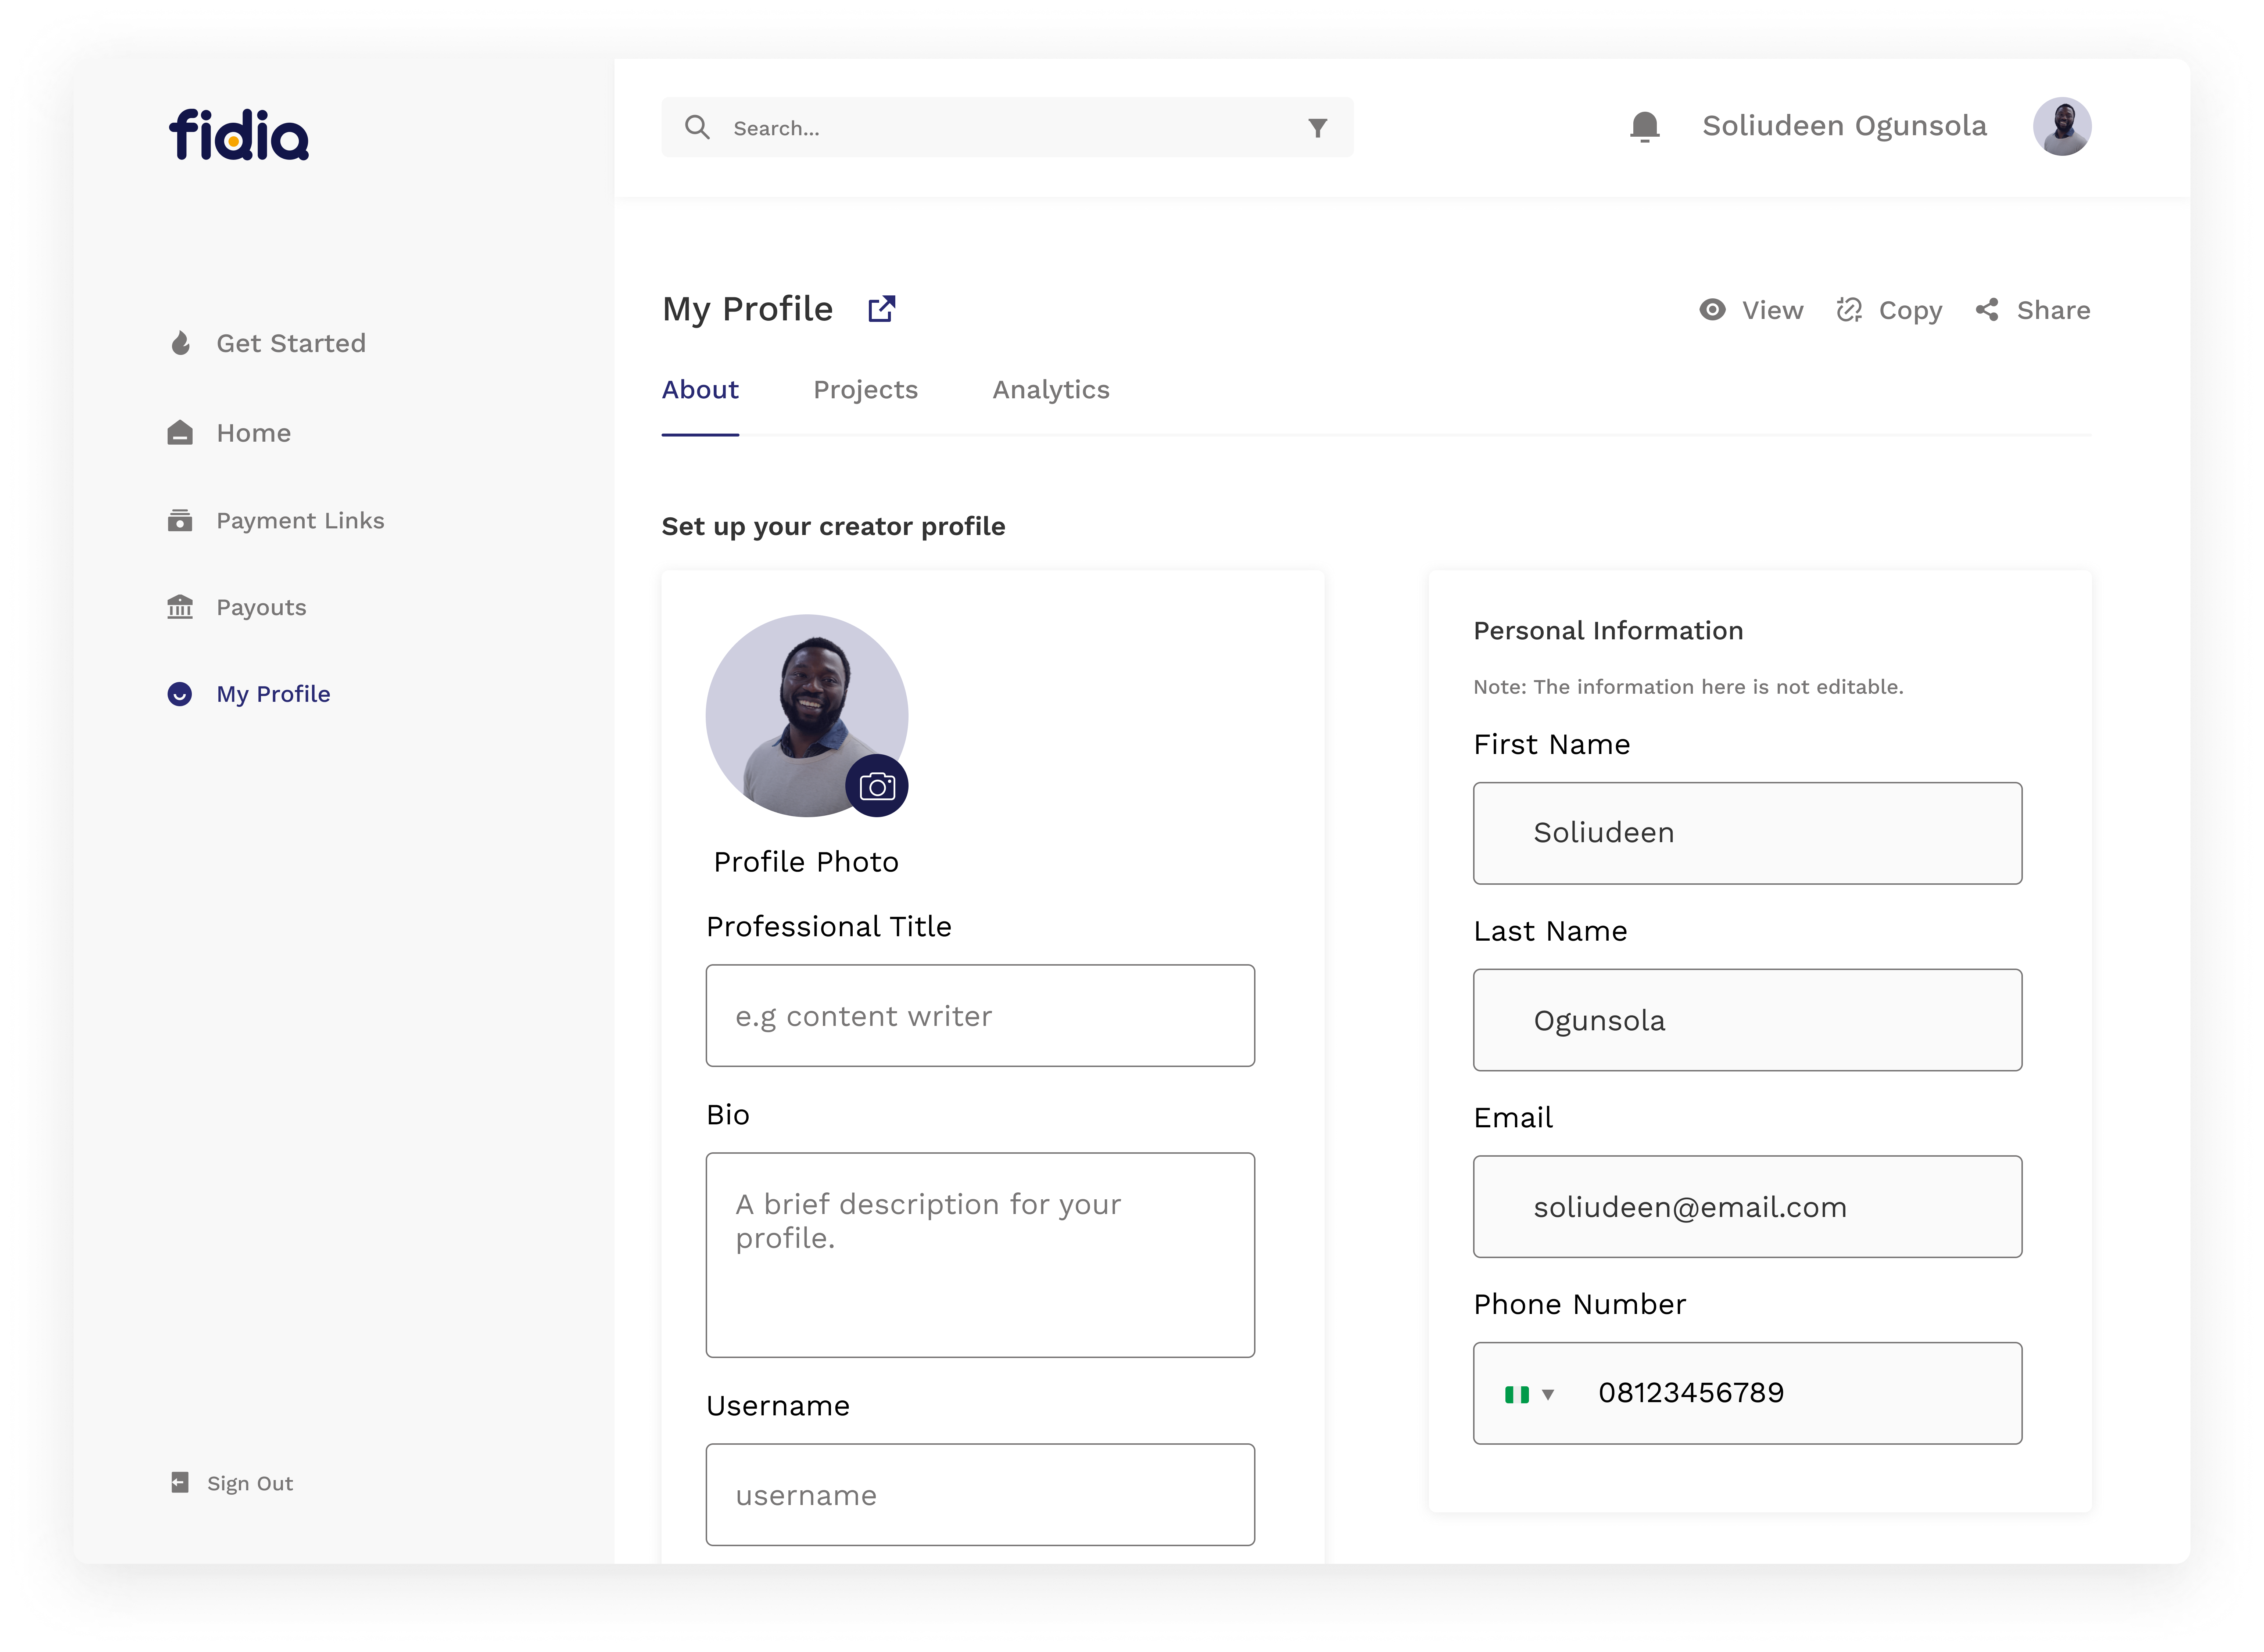Click the My Profile smiley icon
The height and width of the screenshot is (1652, 2264).
pos(180,694)
